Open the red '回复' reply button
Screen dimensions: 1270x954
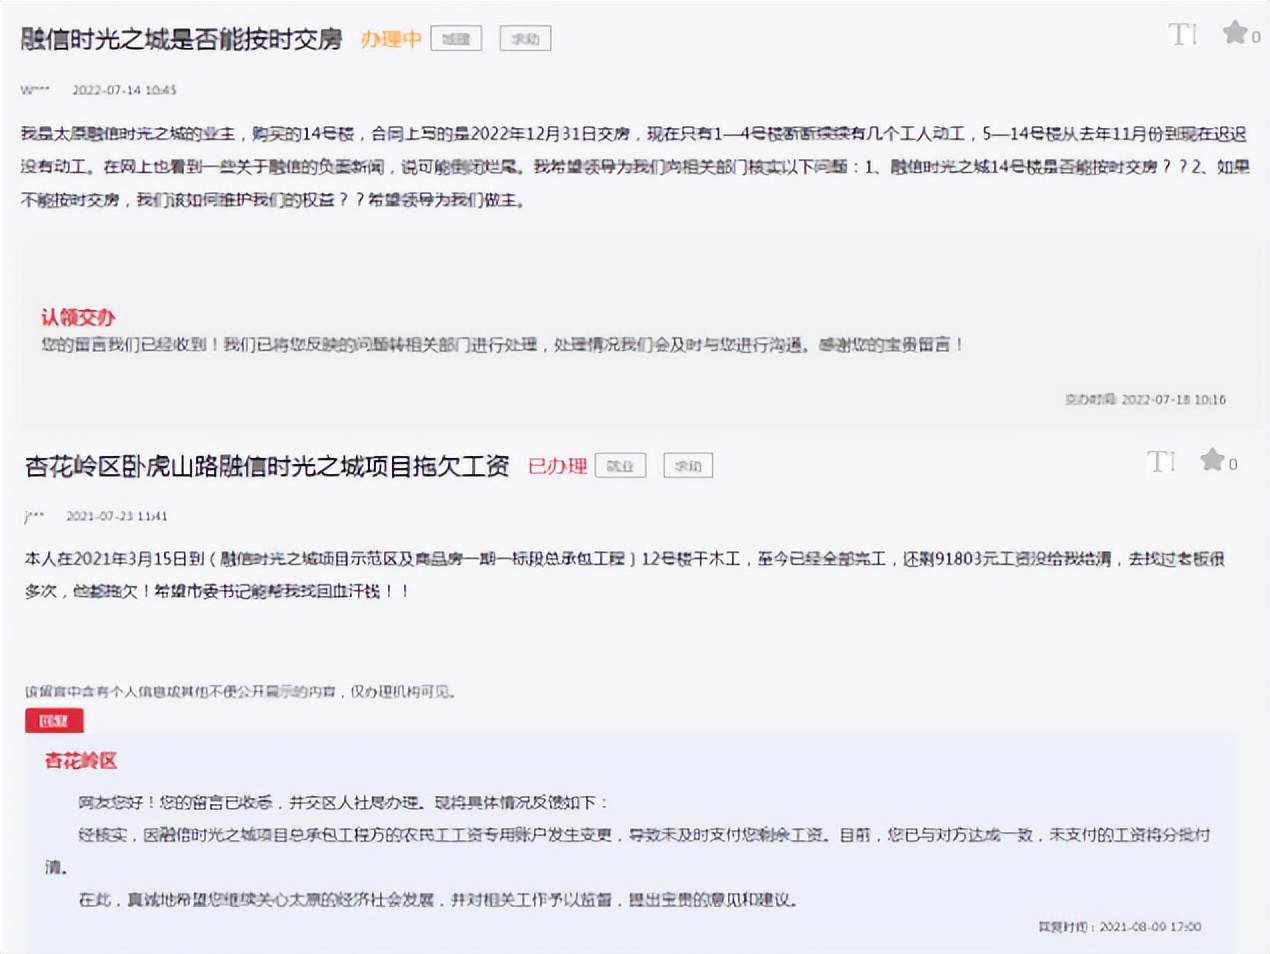click(53, 720)
